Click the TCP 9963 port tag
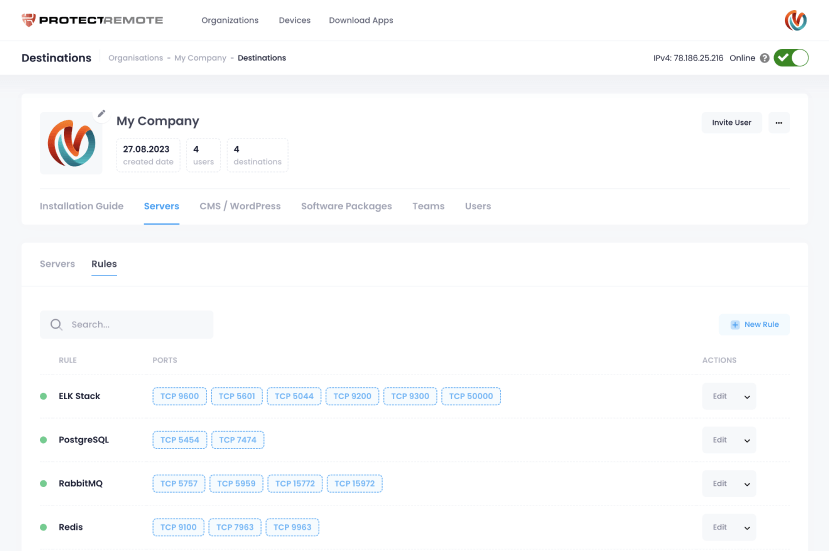This screenshot has width=829, height=551. point(292,527)
